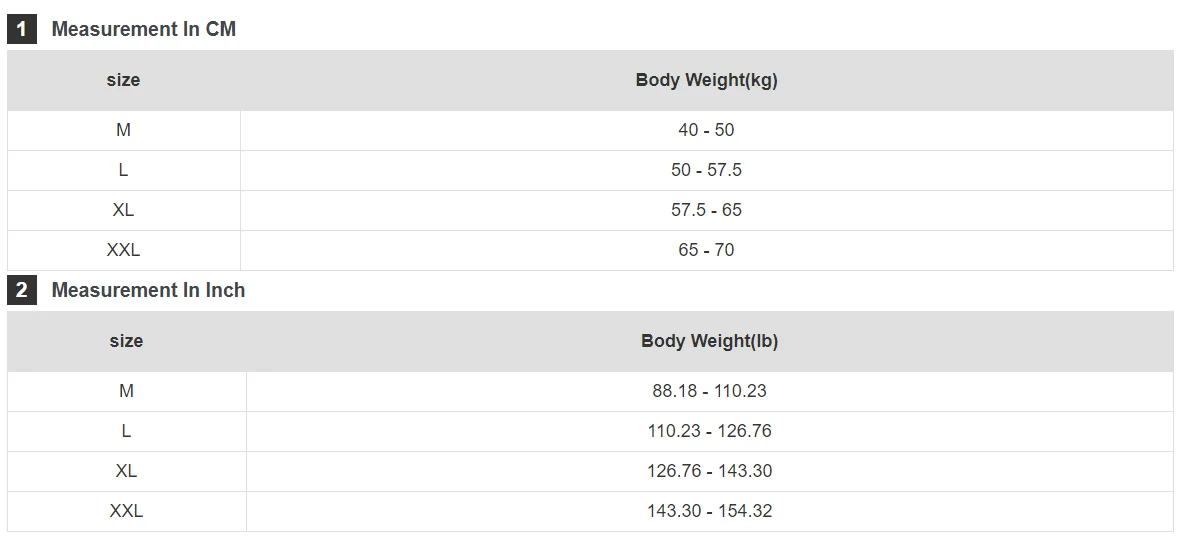Select the XXL size cell in CM table
Image resolution: width=1185 pixels, height=544 pixels.
coord(123,250)
